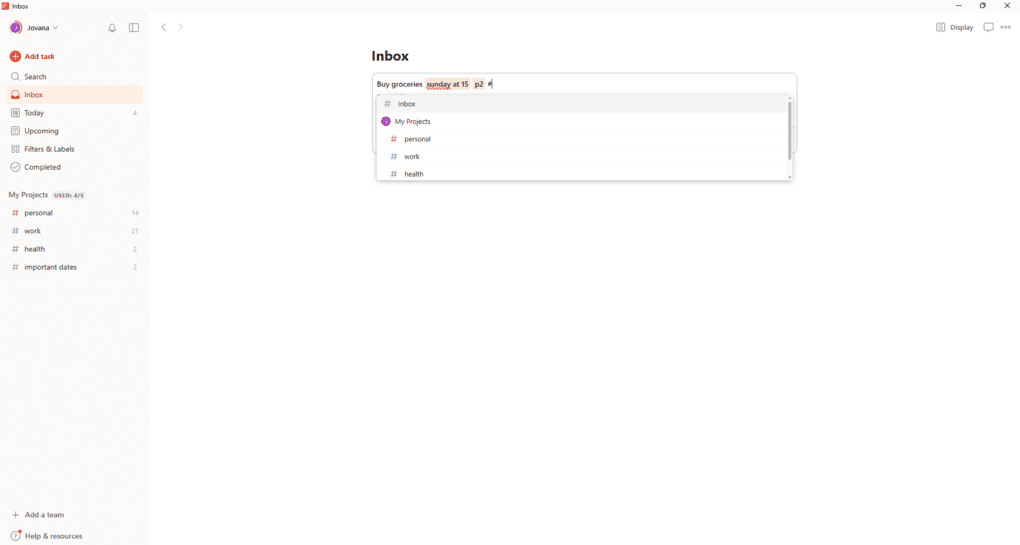Image resolution: width=1020 pixels, height=545 pixels.
Task: Choose Inbox in the project suggestion list
Action: (x=582, y=104)
